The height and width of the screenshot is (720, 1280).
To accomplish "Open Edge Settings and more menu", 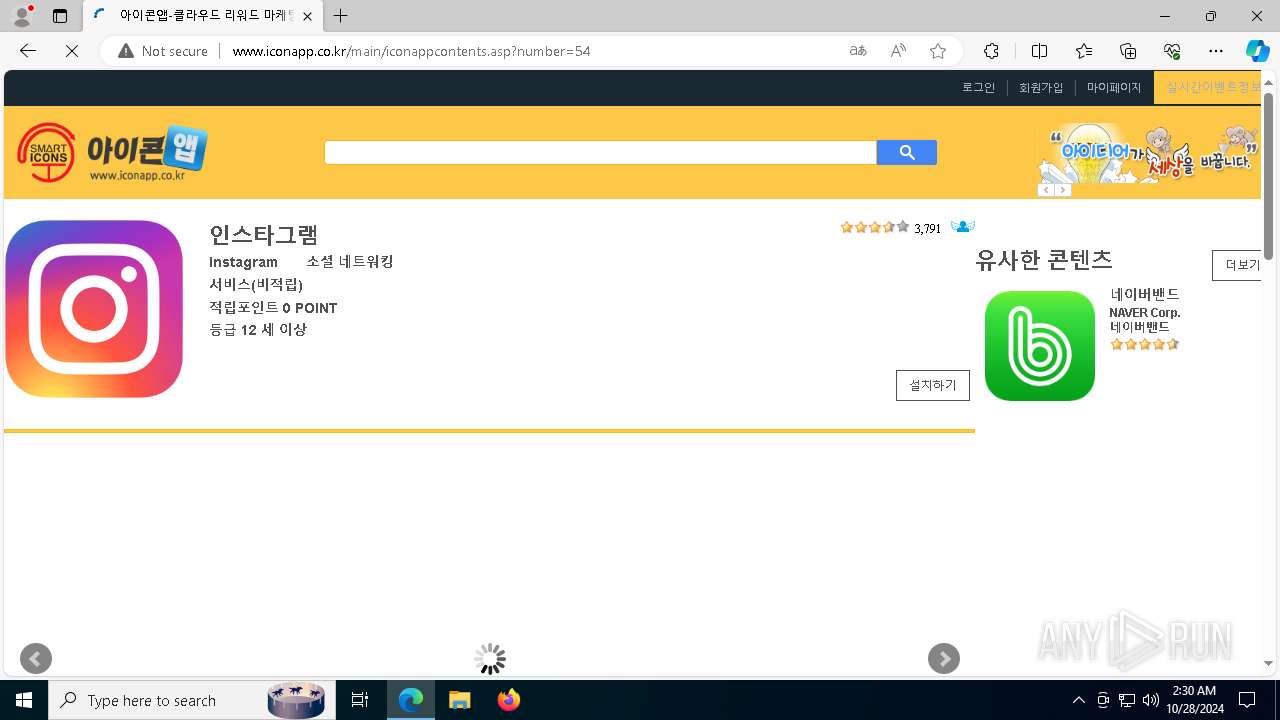I will (x=1216, y=51).
